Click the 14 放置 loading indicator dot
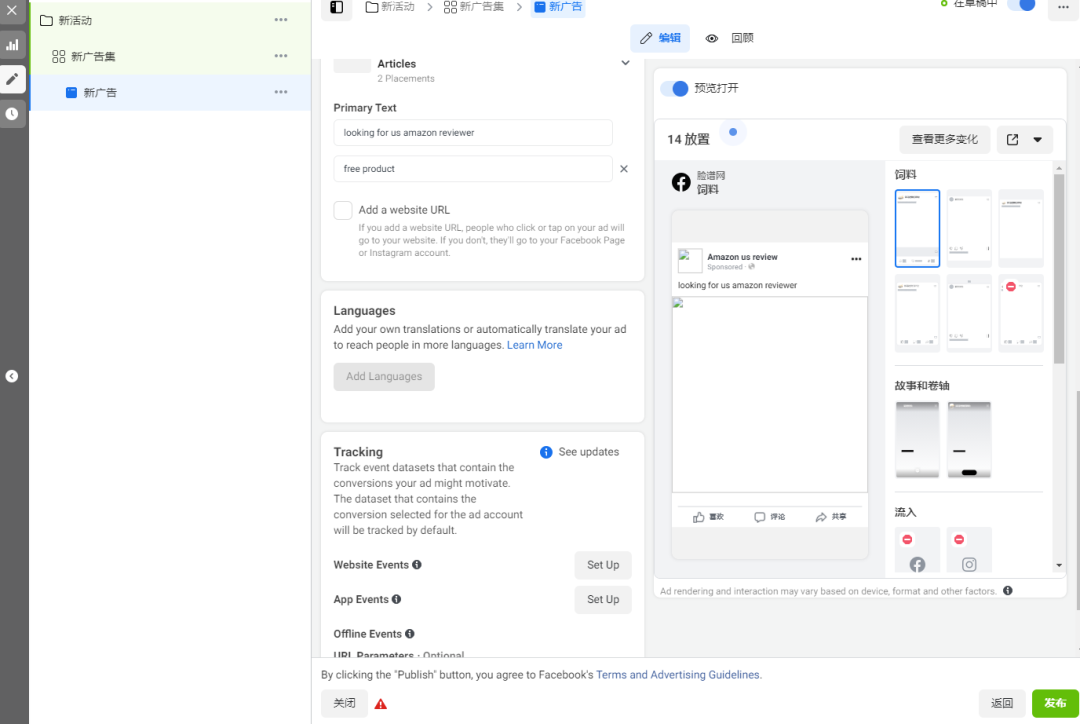Viewport: 1080px width, 724px height. 733,132
